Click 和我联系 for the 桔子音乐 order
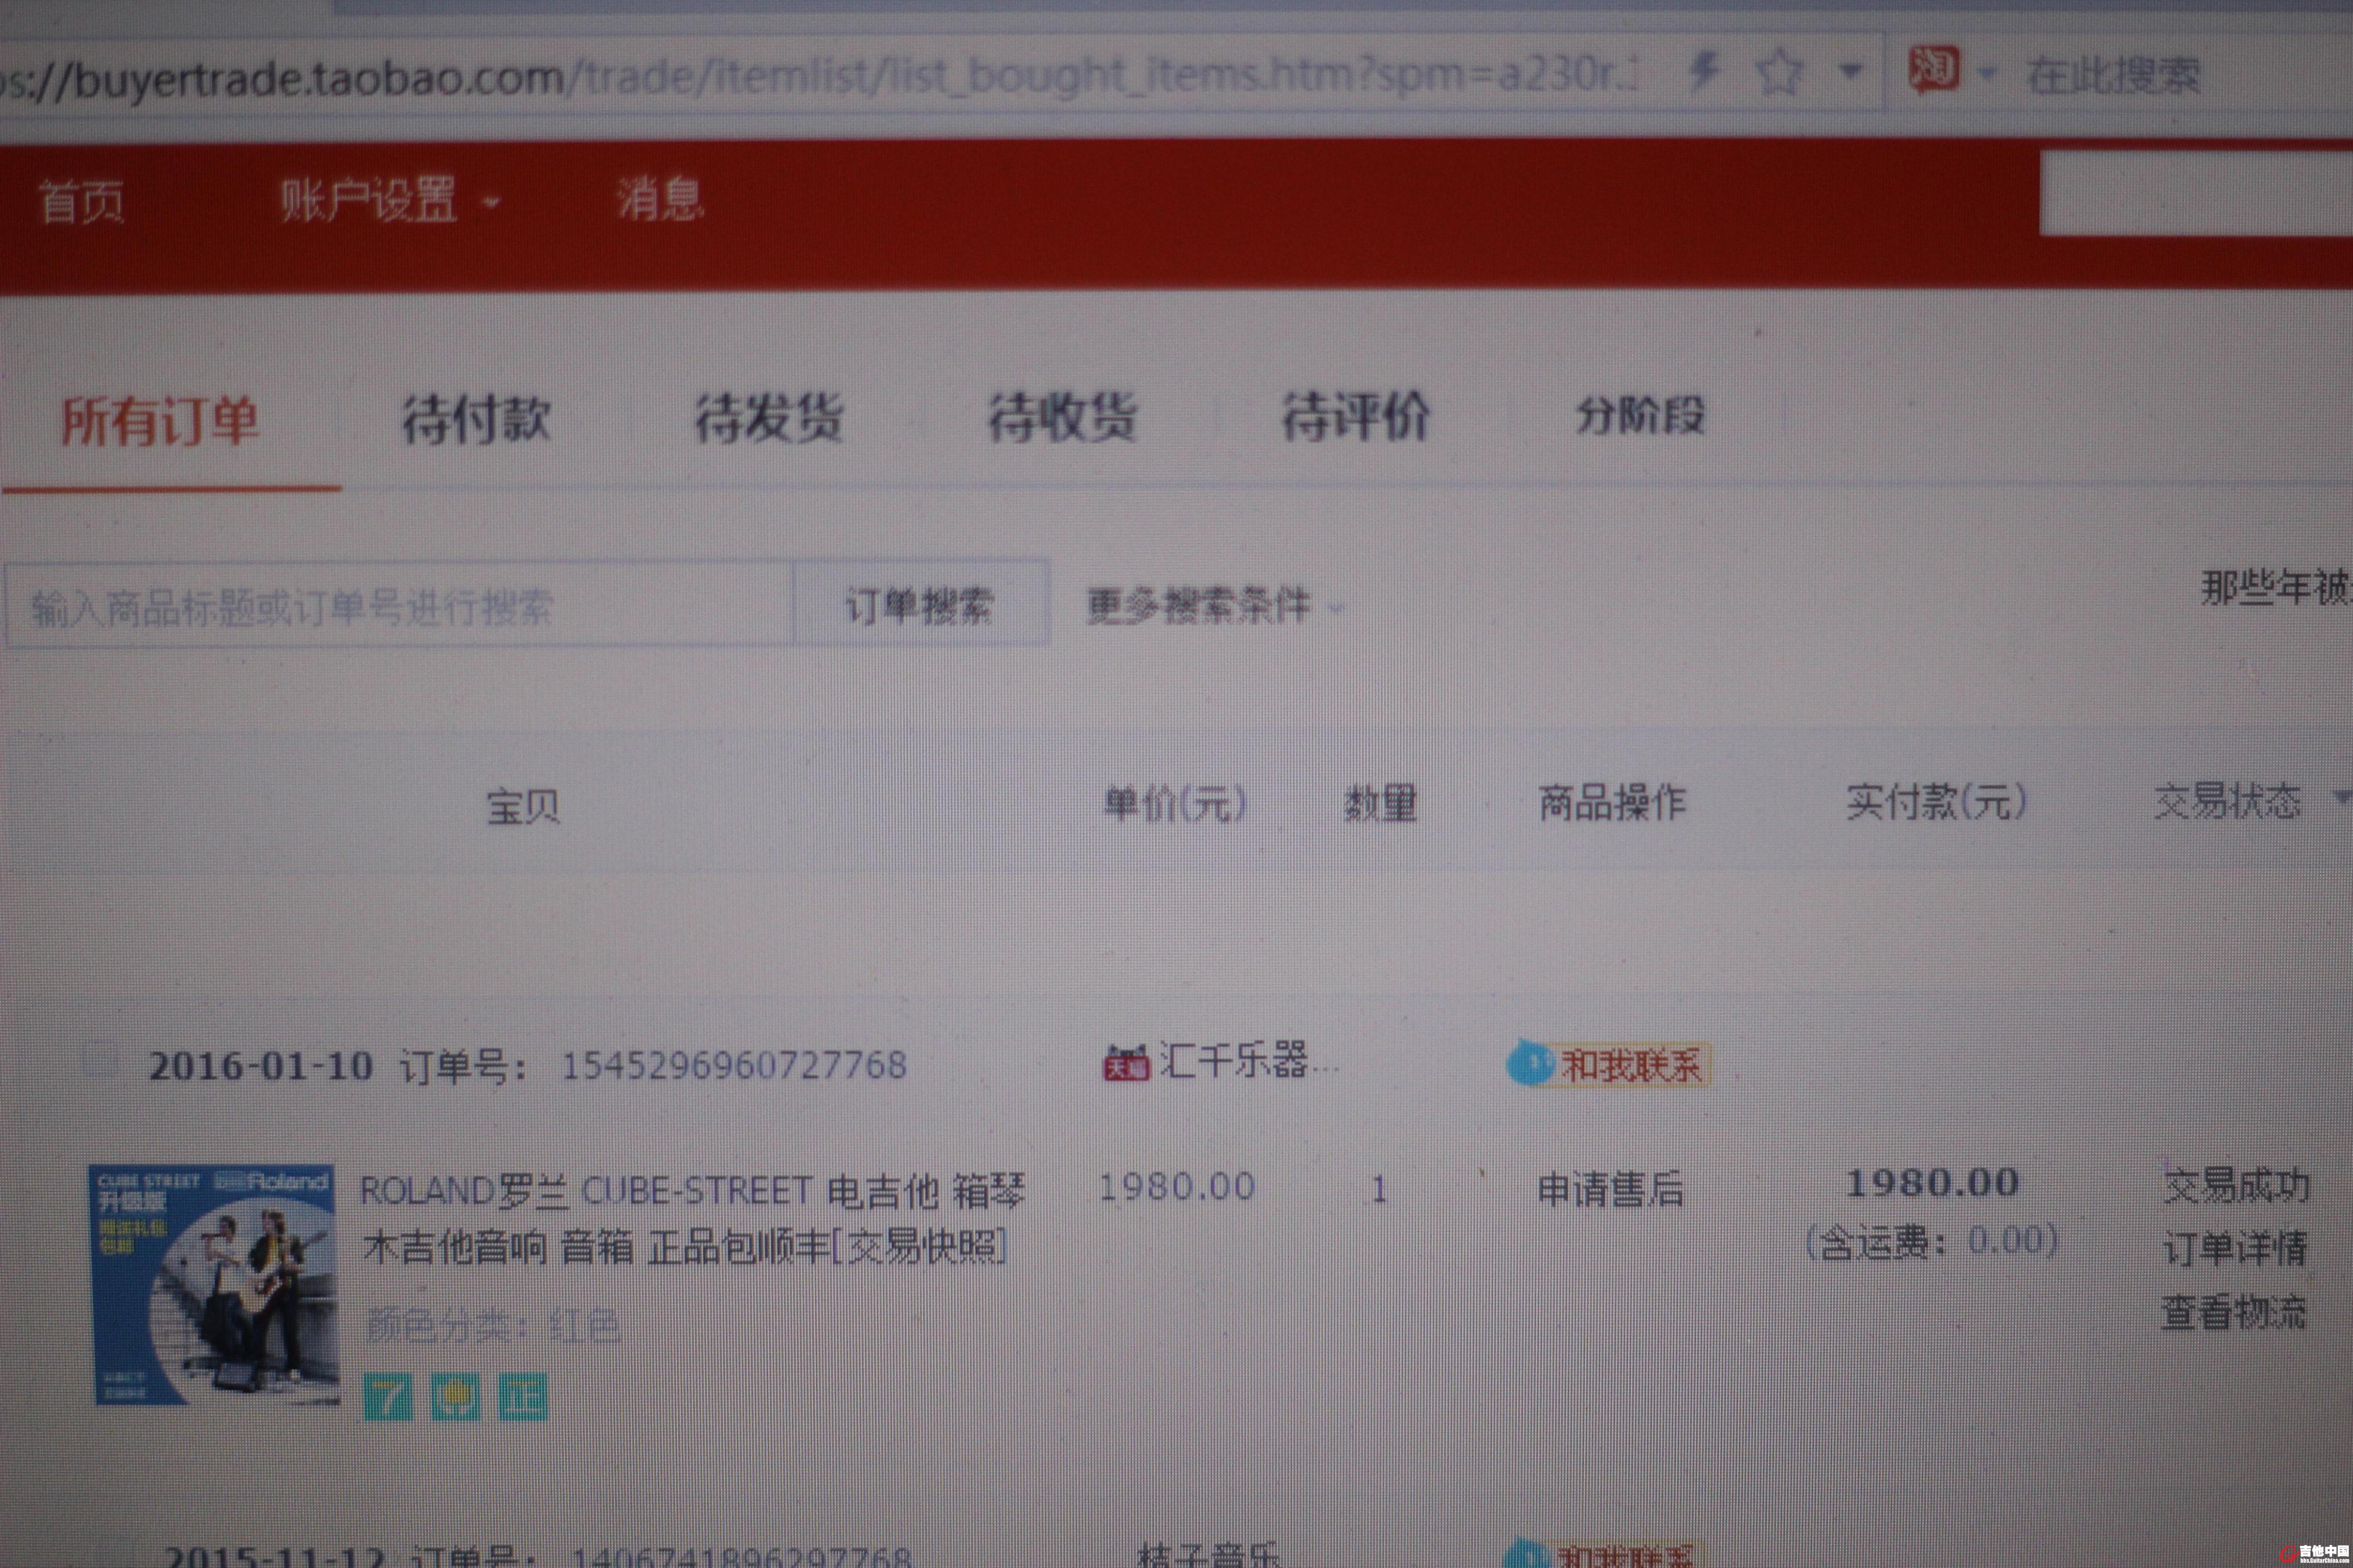 coord(1625,1556)
